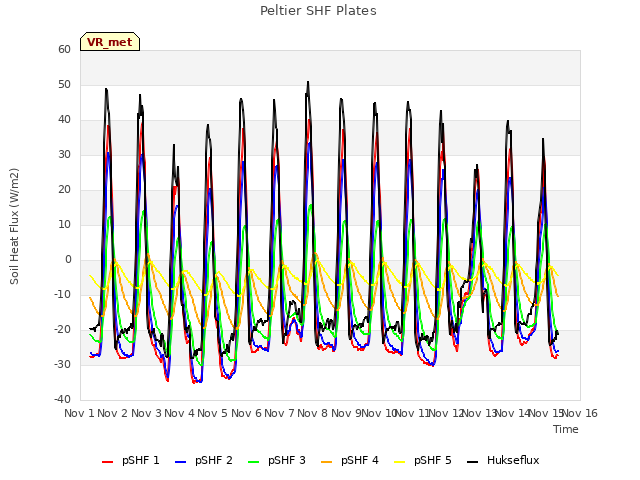Click the 60 y-axis tick label
Screen dimensions: 640x480
[x=64, y=50]
